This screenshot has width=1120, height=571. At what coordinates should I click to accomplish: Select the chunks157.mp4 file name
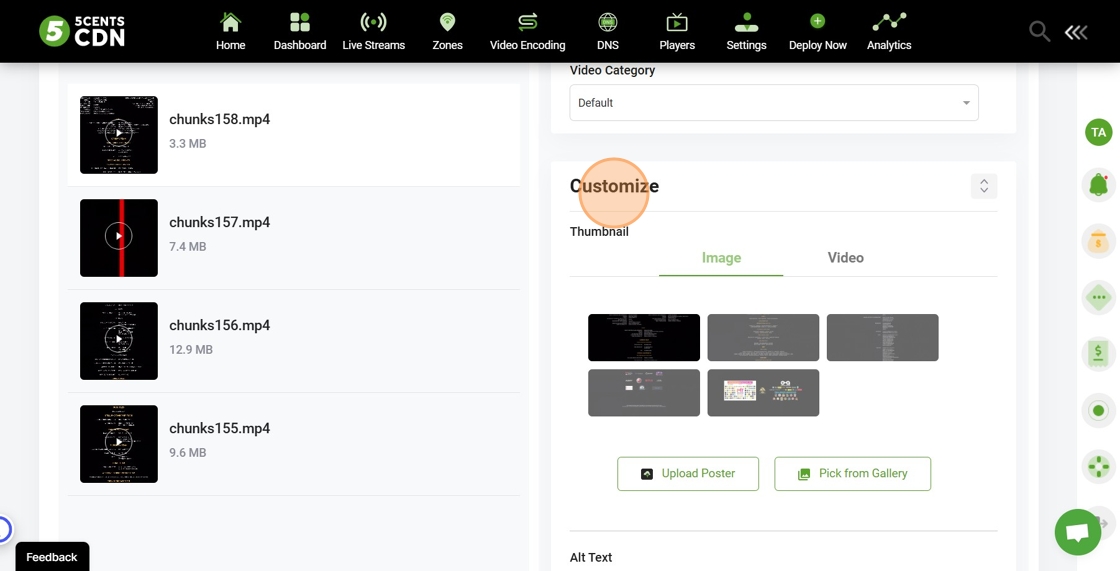(x=219, y=222)
